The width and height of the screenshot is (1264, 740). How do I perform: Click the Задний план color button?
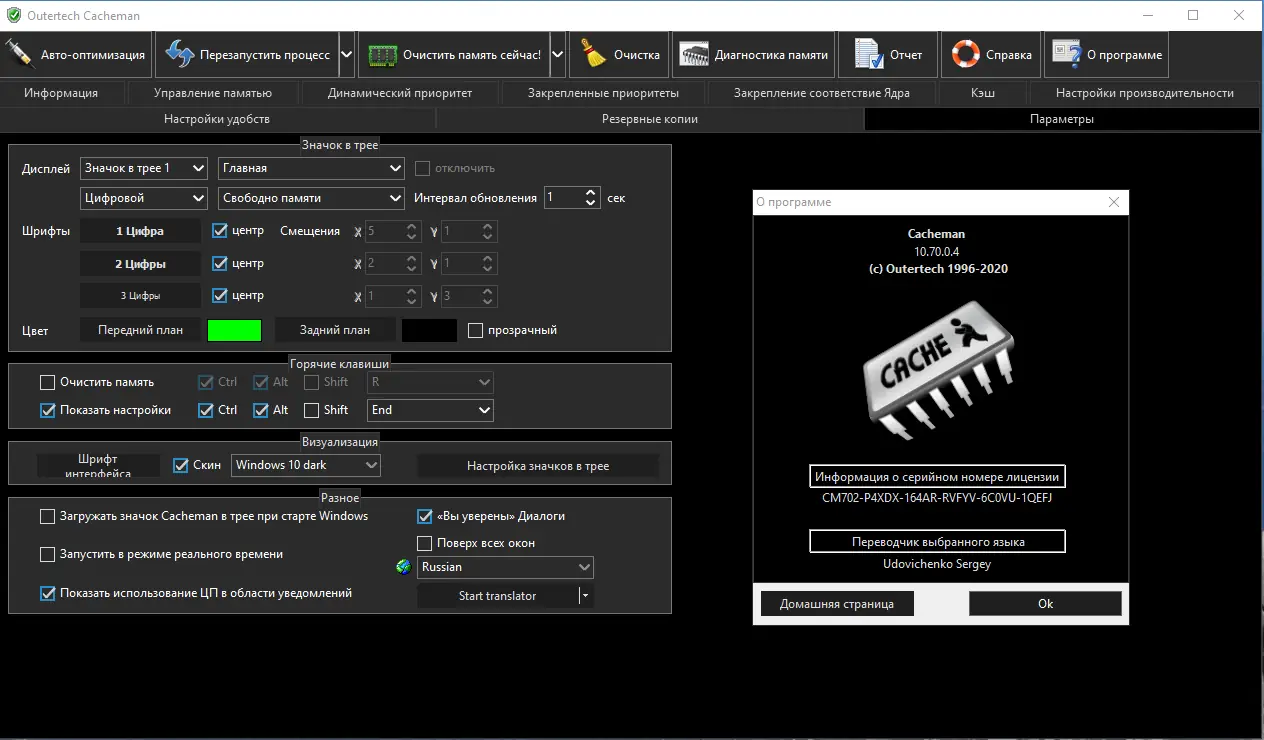coord(335,330)
